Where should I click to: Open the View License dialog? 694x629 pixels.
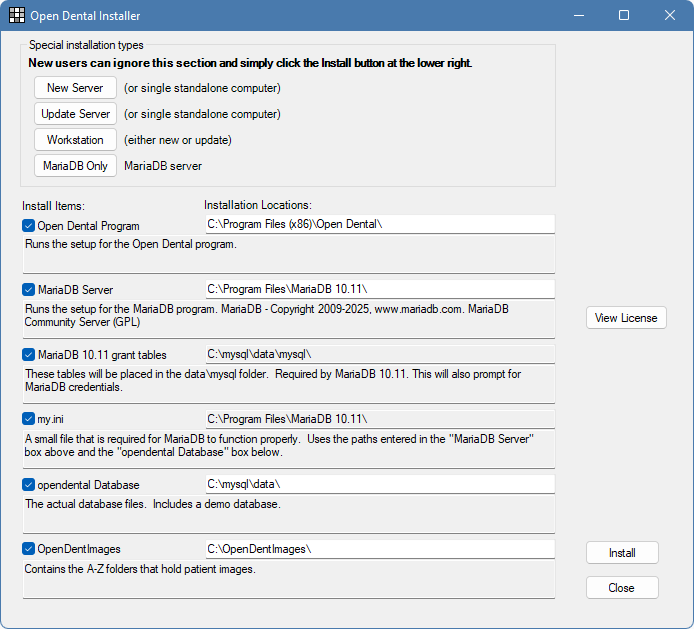[626, 318]
